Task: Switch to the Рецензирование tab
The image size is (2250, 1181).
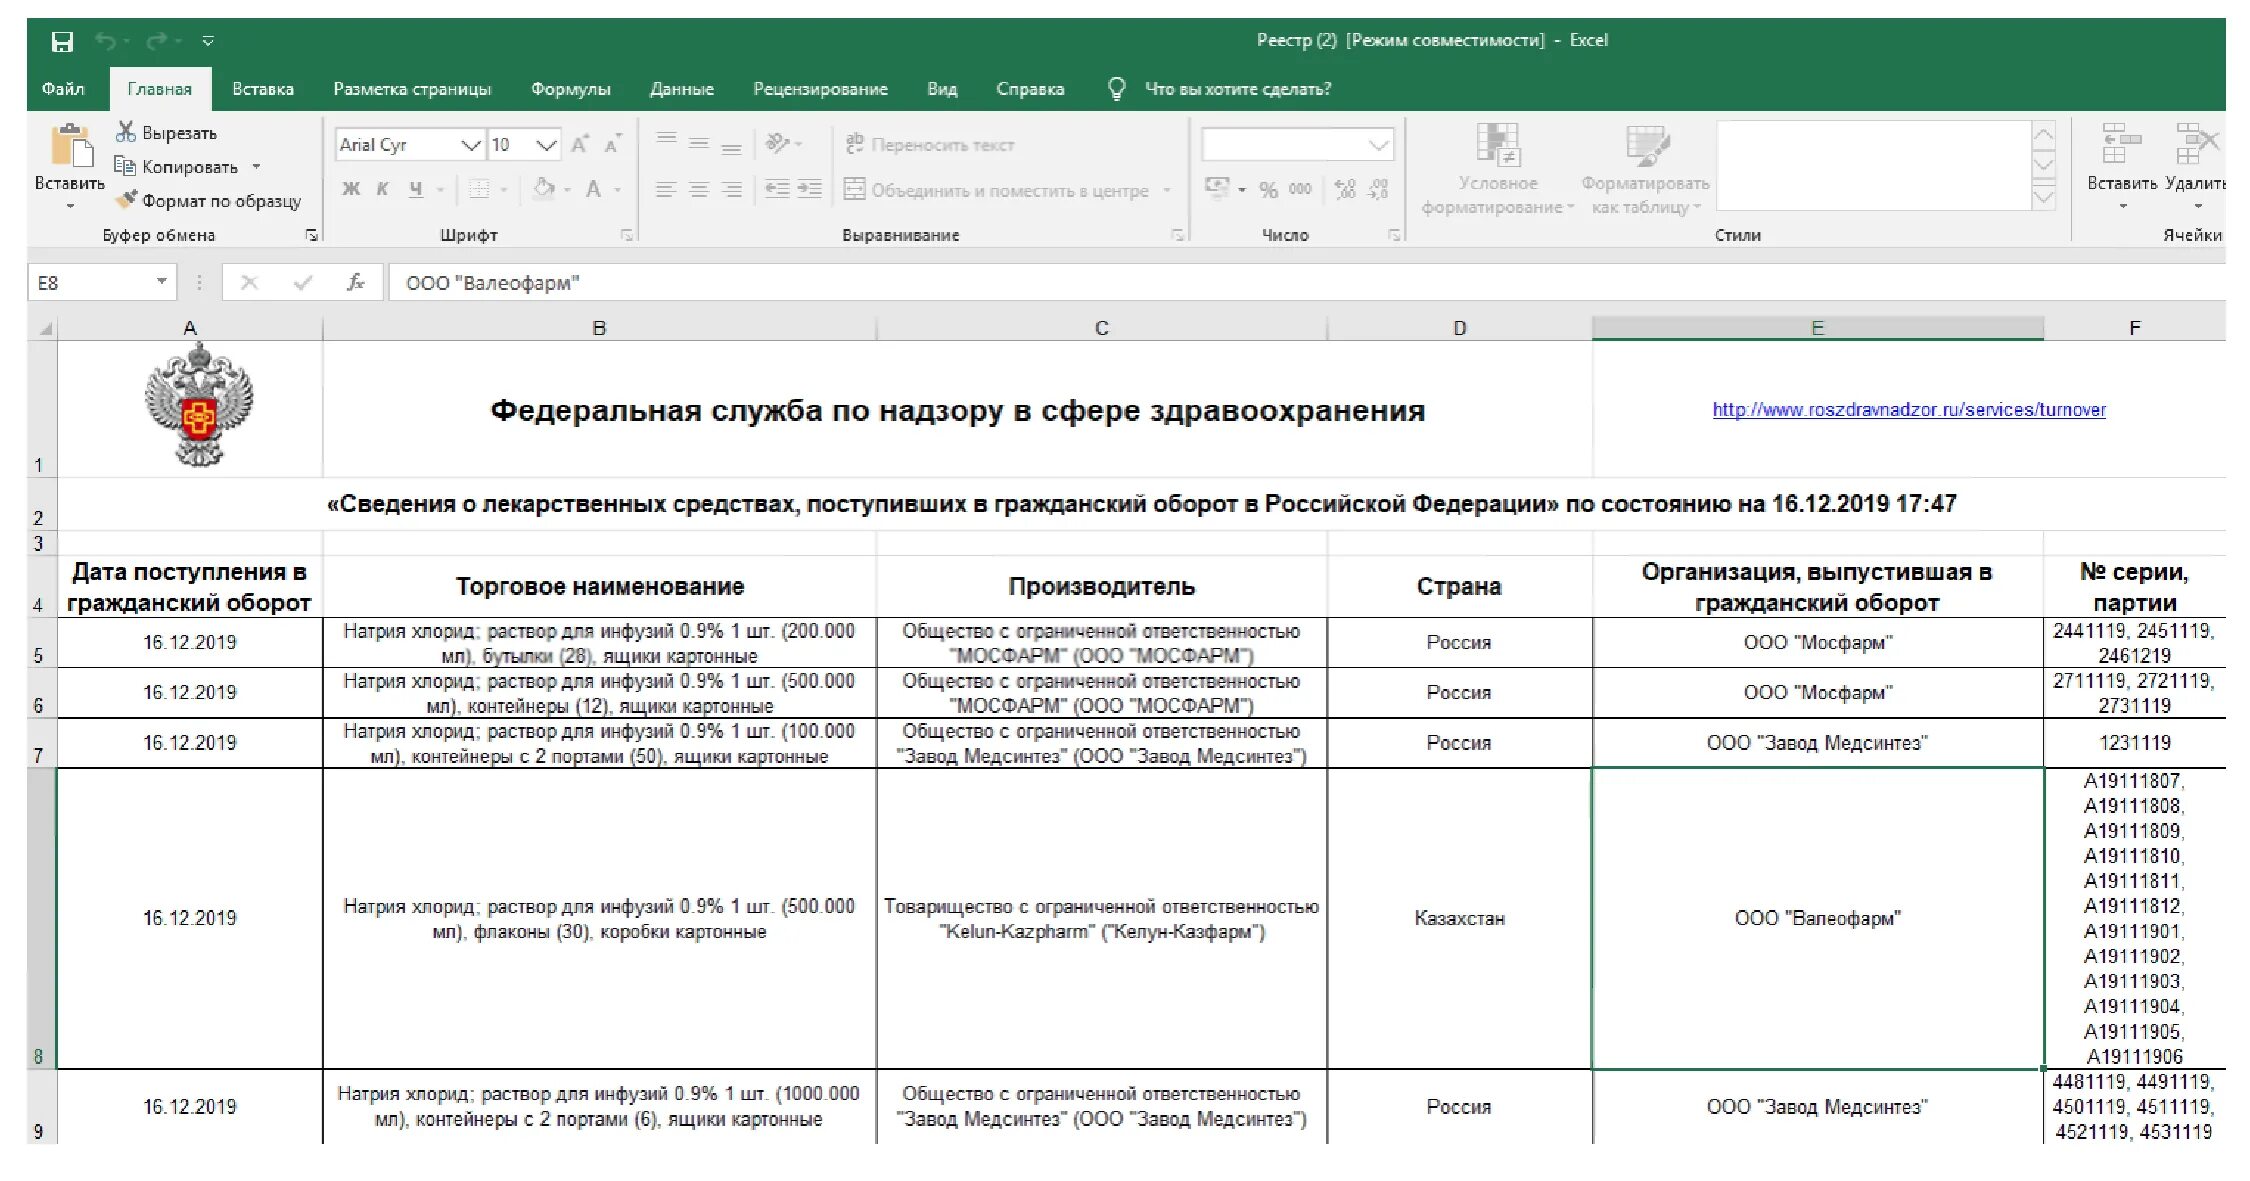Action: click(820, 89)
